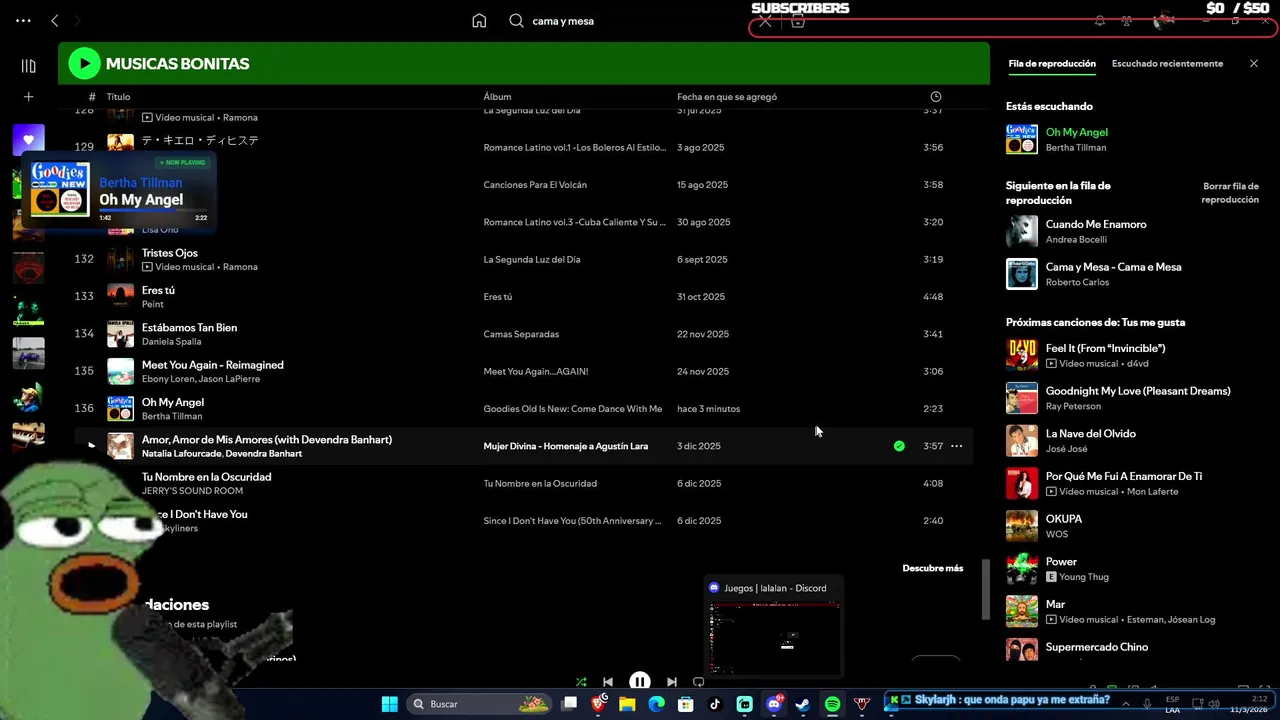Open friend activity people icon
This screenshot has width=1280, height=720.
coord(1126,21)
